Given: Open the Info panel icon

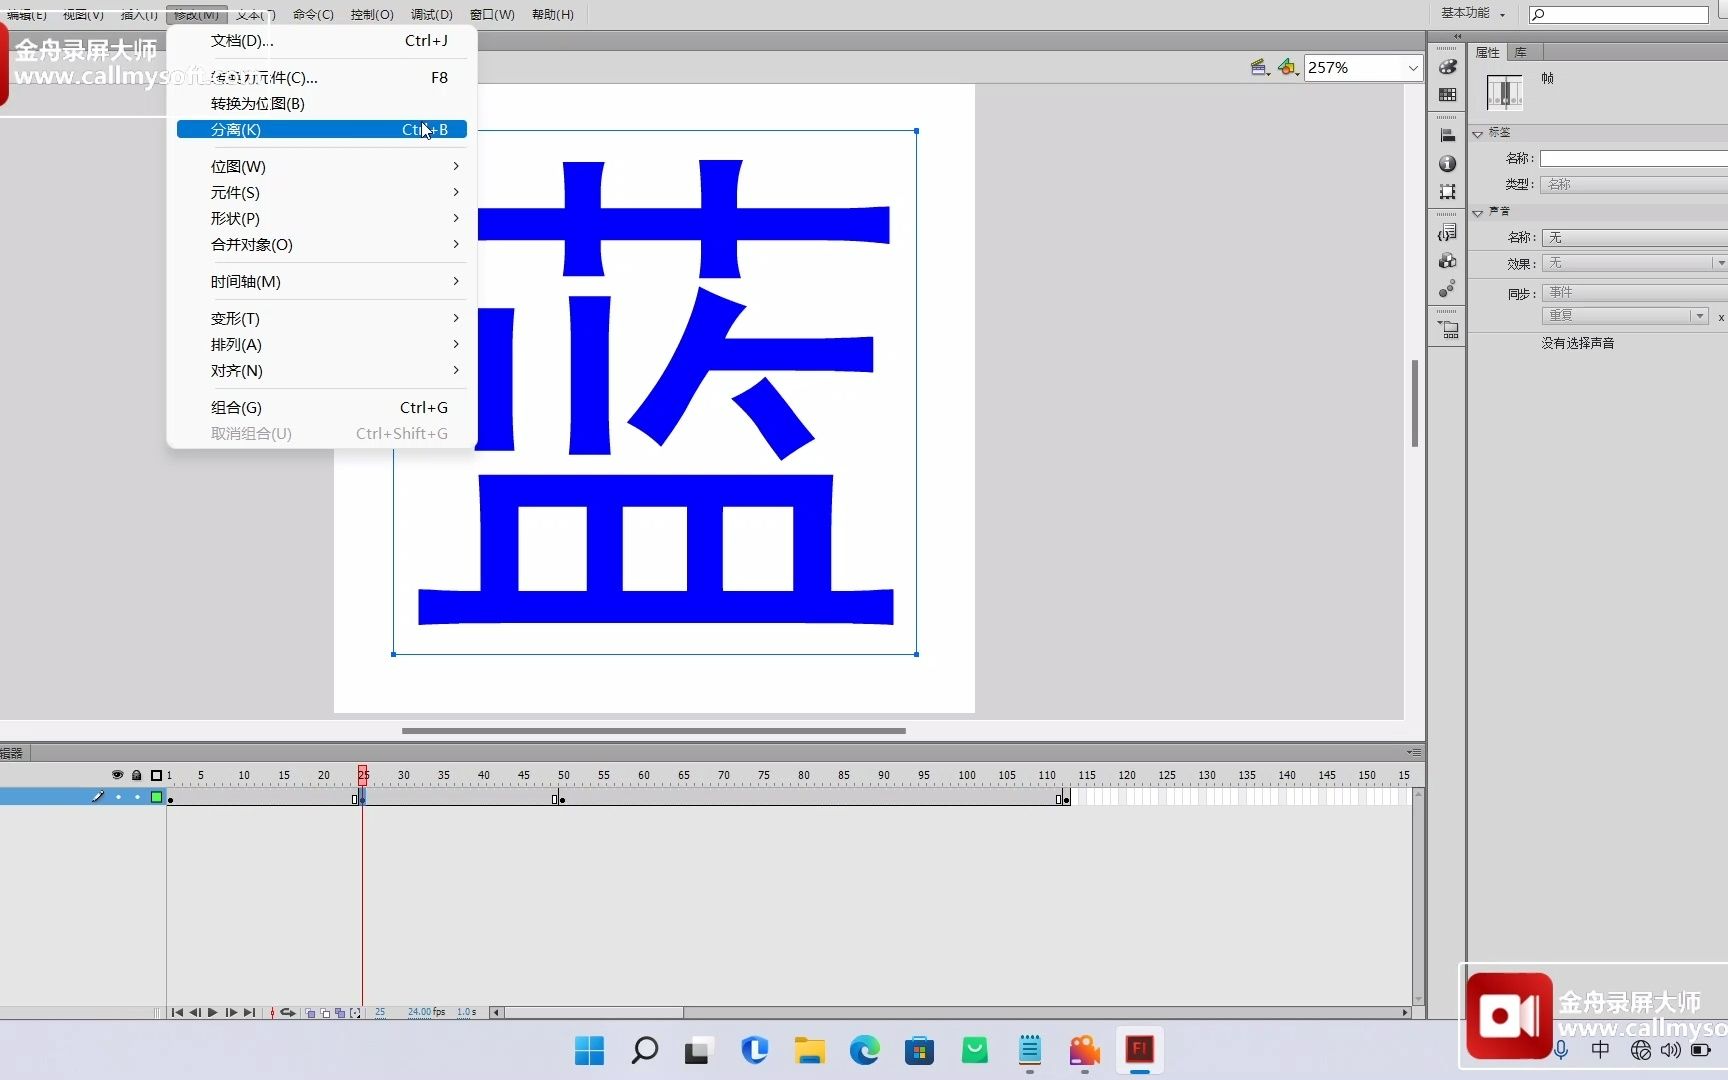Looking at the screenshot, I should 1447,162.
